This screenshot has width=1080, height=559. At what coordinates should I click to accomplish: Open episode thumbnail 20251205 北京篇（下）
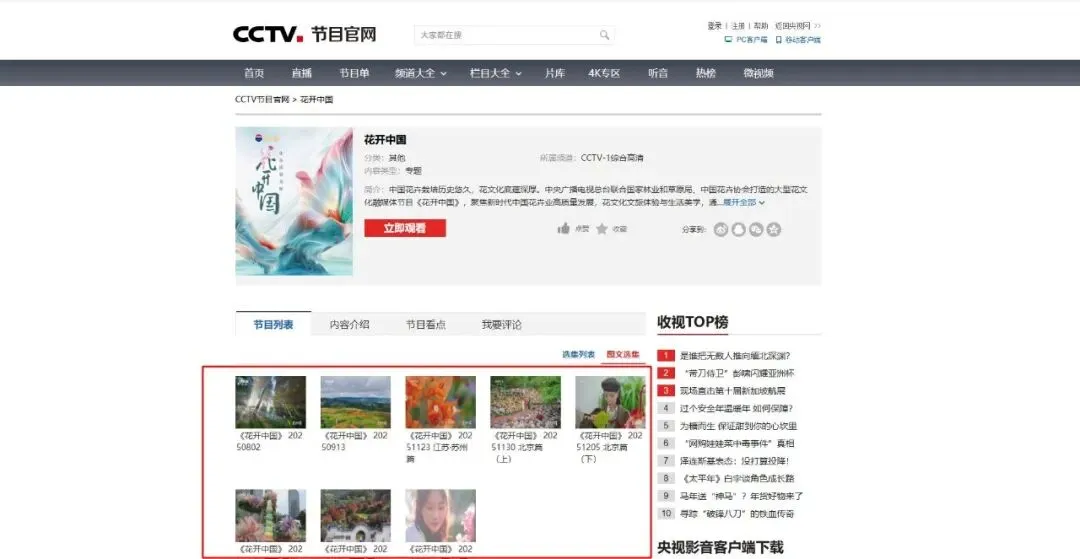(610, 402)
